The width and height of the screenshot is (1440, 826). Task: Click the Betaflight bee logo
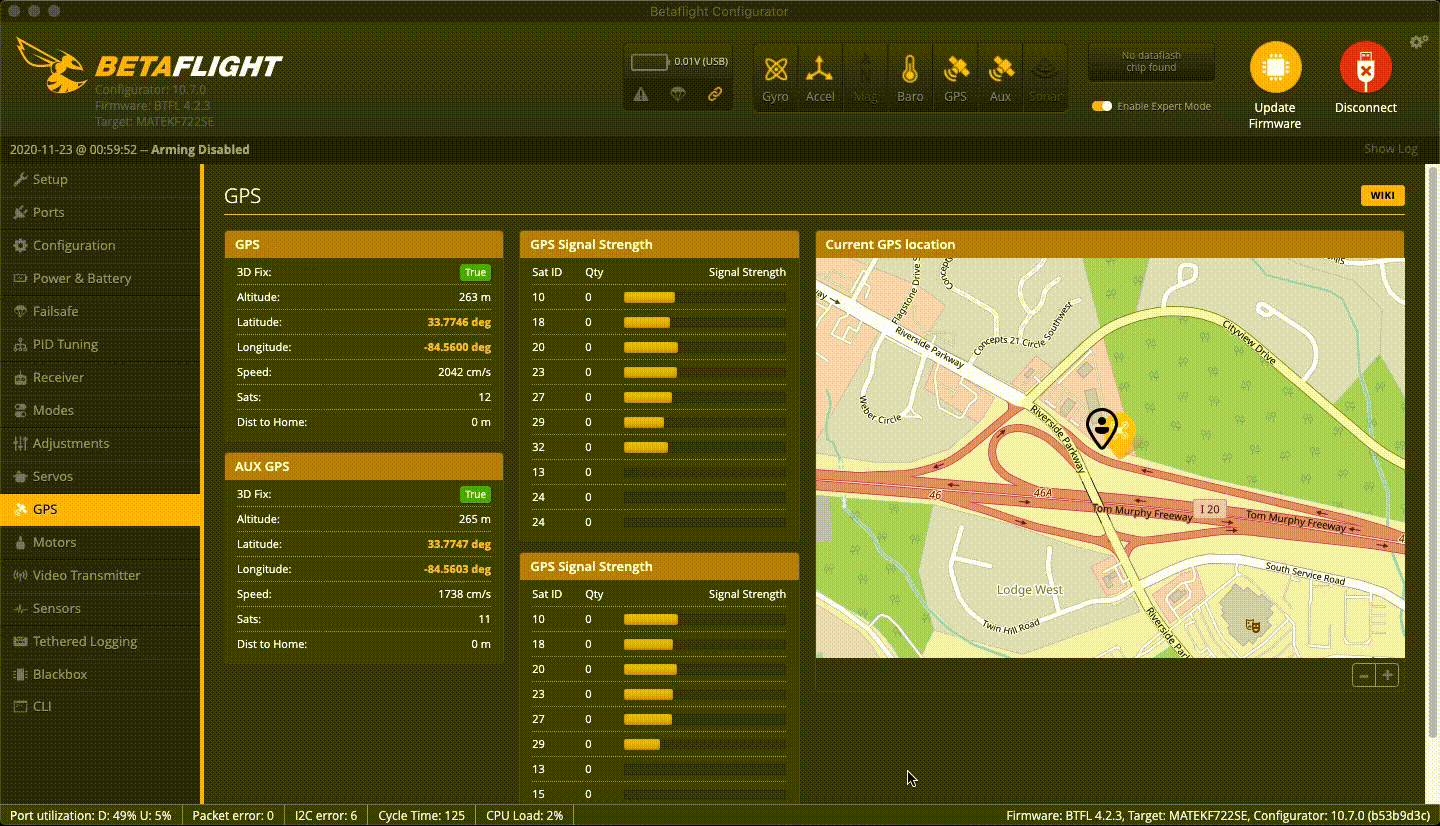click(51, 66)
